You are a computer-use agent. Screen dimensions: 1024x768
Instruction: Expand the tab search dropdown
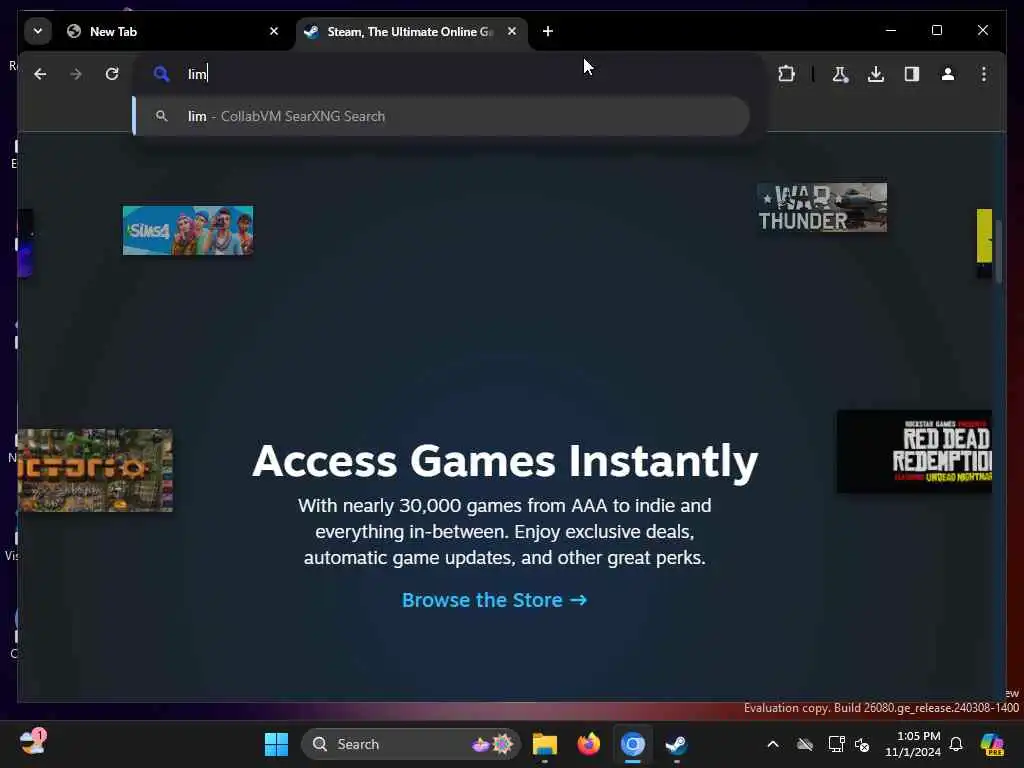pos(38,31)
